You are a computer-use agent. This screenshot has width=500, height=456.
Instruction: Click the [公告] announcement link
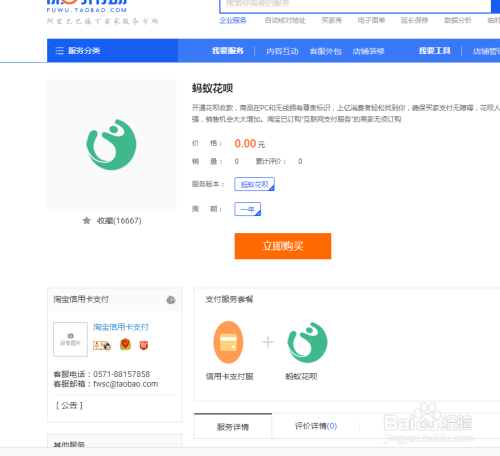69,405
